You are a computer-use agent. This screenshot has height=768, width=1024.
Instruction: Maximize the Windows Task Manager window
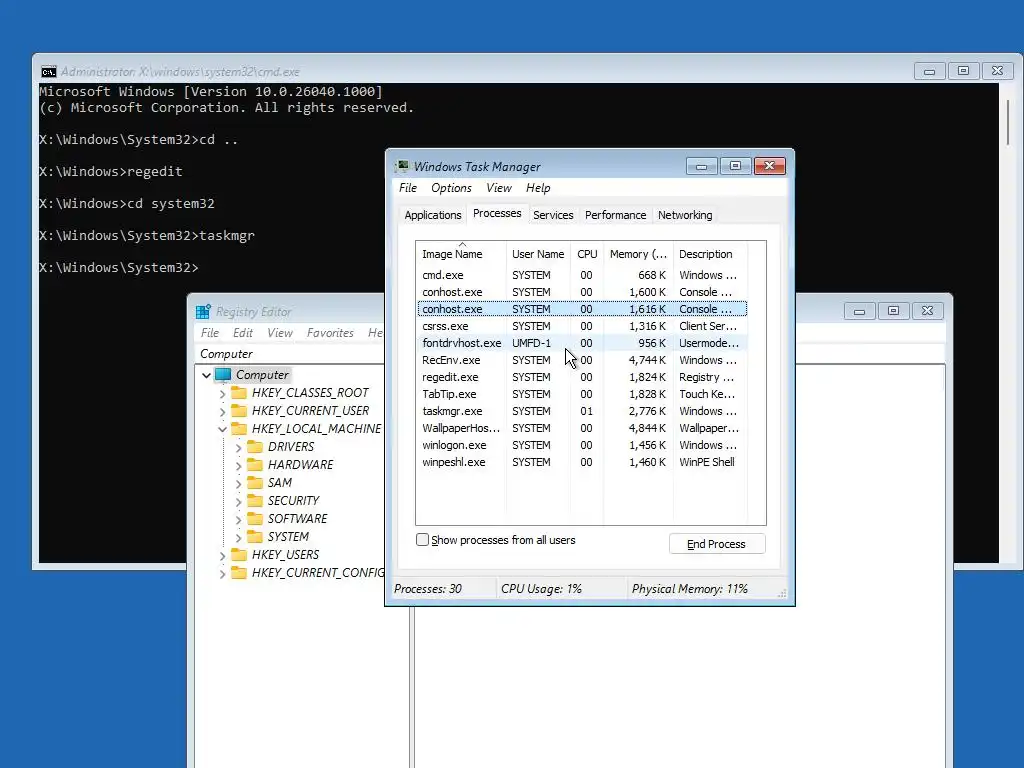[735, 166]
